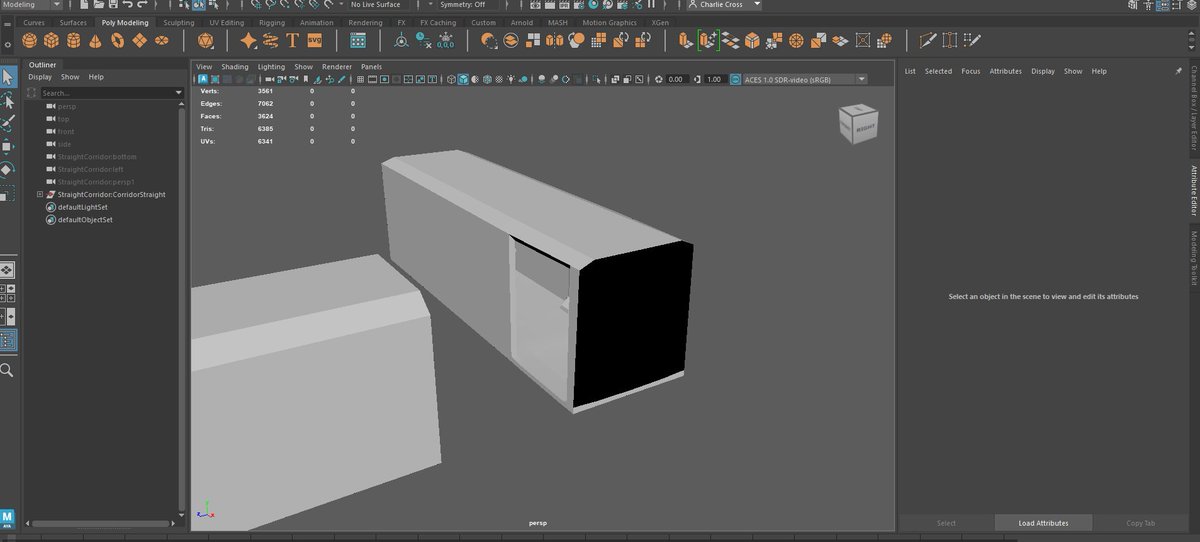Expand the StraightCorridor:CorridorStraight node
This screenshot has width=1200, height=542.
coord(40,194)
